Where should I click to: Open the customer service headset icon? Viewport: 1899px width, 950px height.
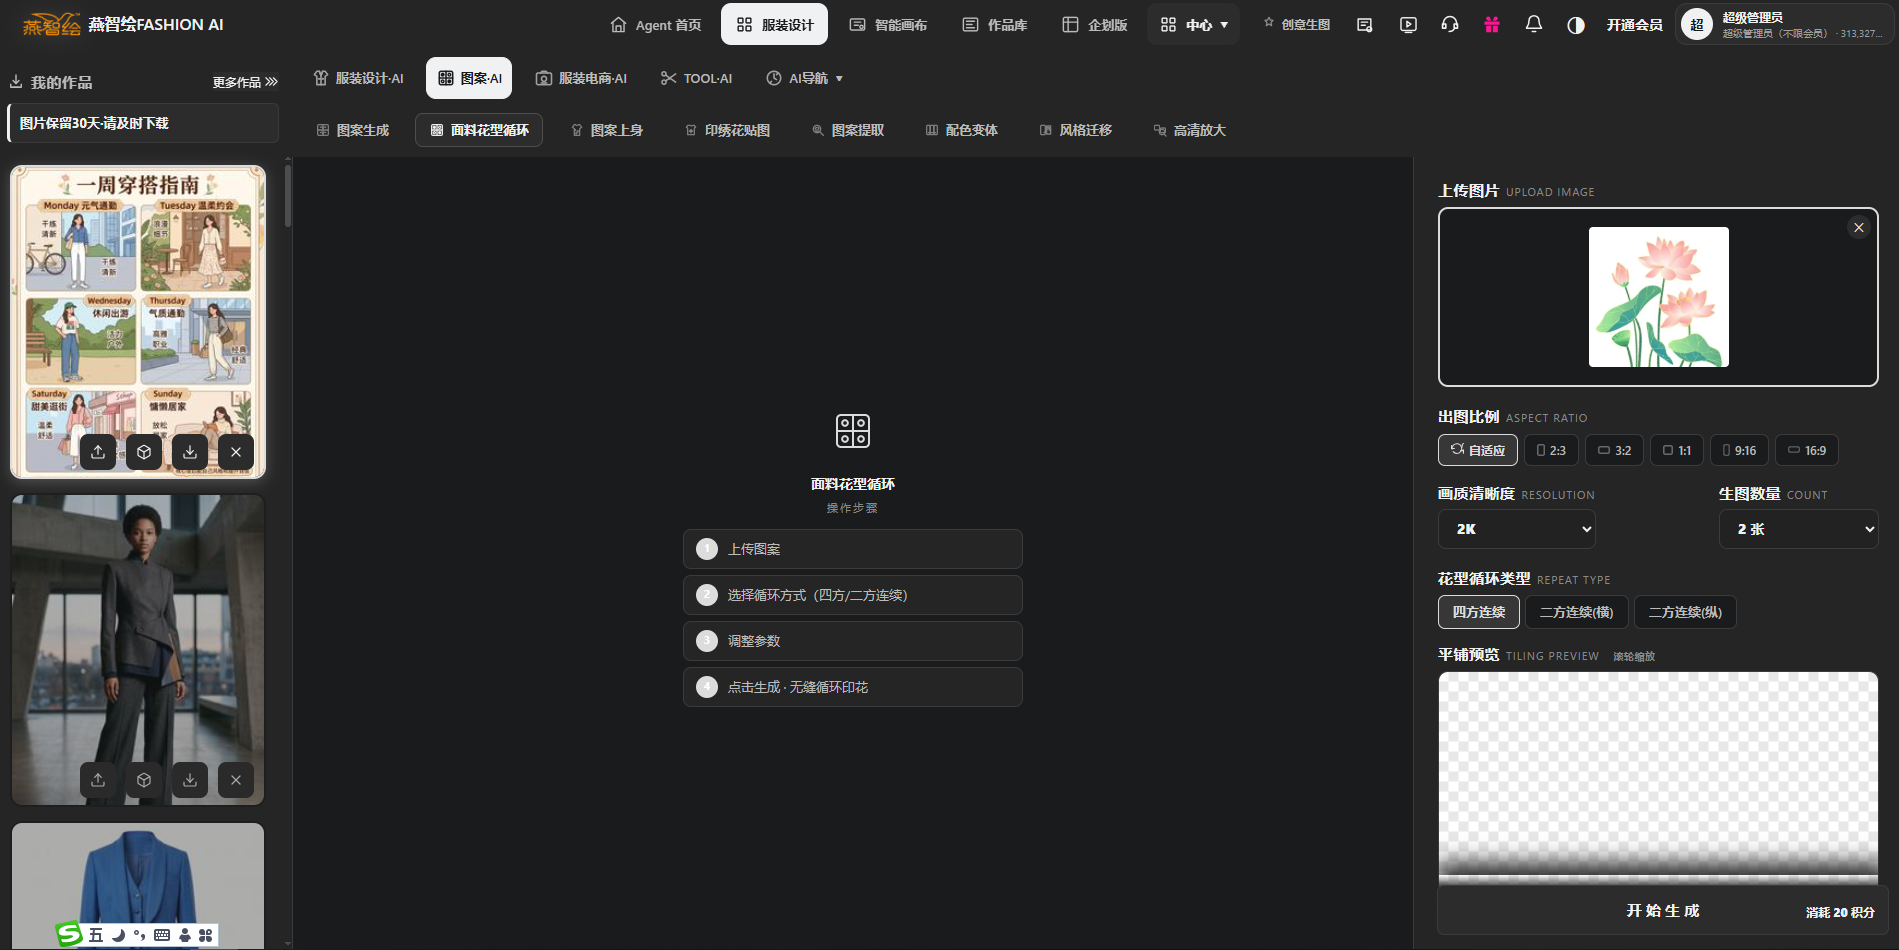[x=1449, y=25]
